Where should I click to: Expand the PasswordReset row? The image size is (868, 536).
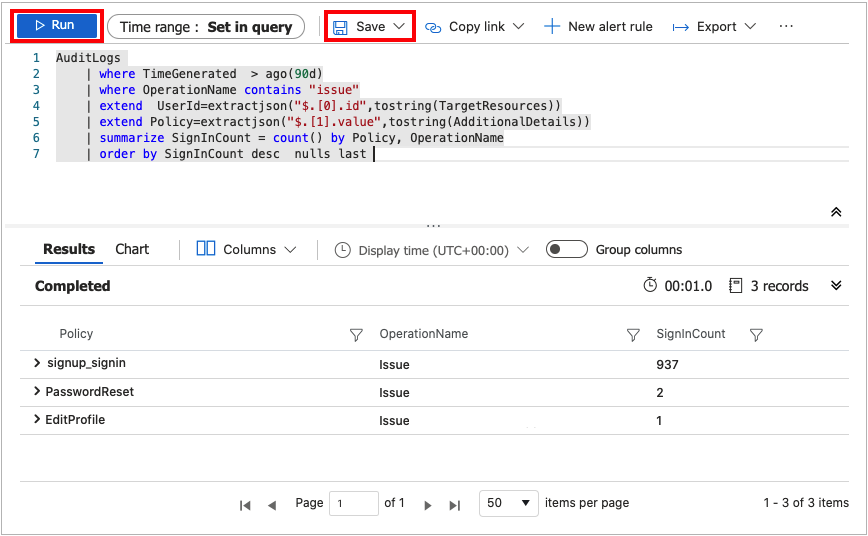38,392
